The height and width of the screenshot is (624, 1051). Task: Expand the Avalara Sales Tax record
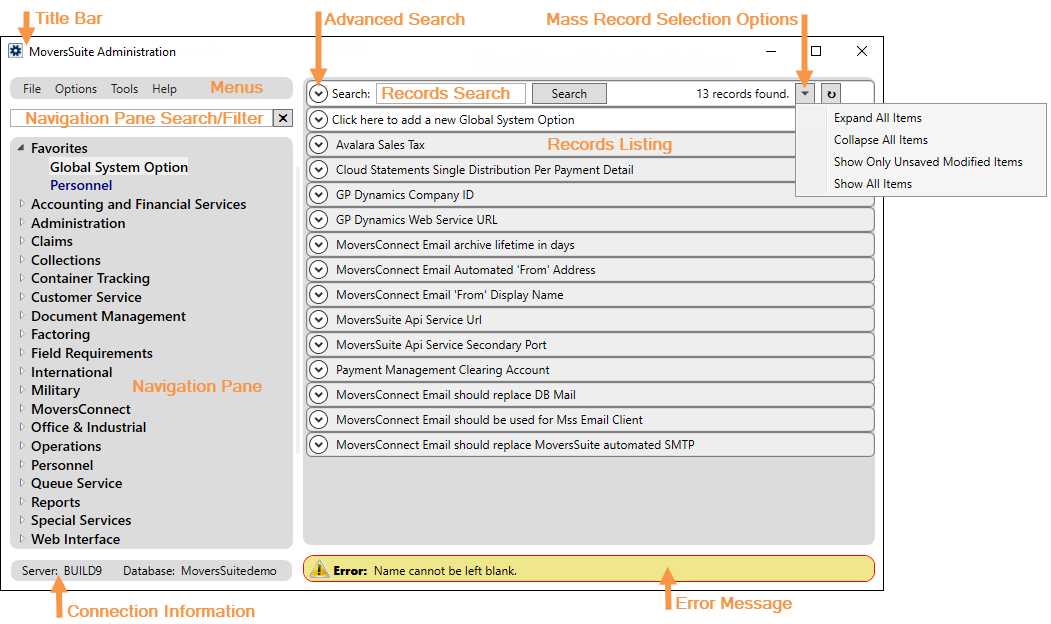click(319, 145)
